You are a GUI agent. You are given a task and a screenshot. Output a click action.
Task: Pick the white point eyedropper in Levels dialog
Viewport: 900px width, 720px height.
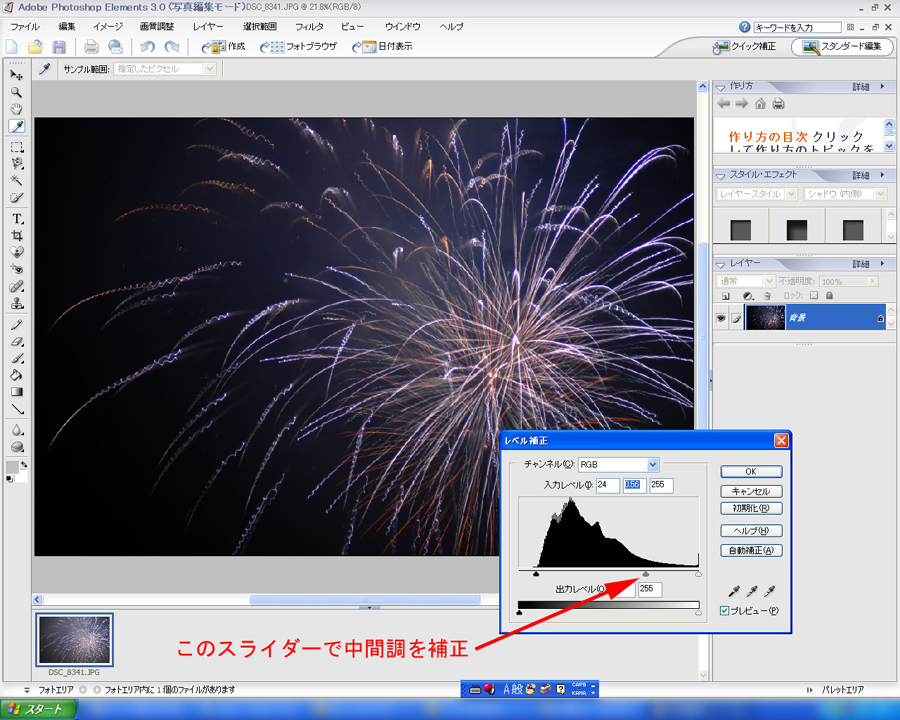[x=768, y=593]
